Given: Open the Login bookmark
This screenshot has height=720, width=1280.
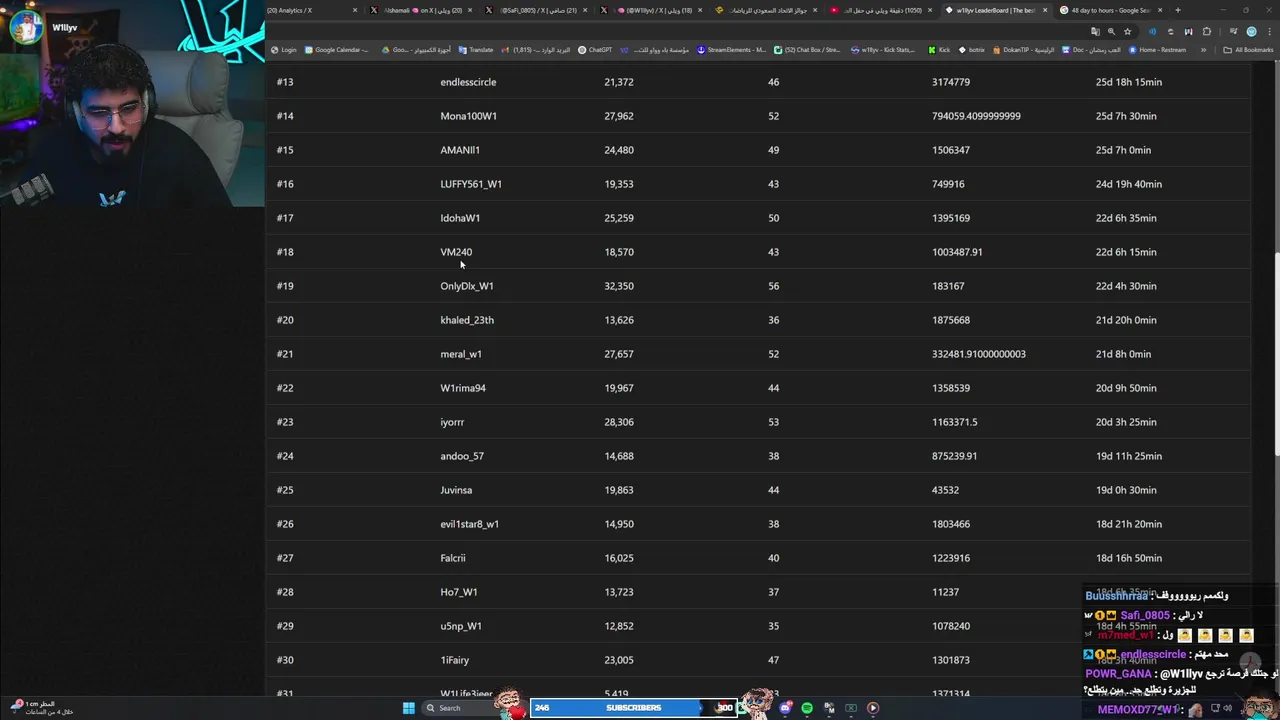Looking at the screenshot, I should 284,50.
